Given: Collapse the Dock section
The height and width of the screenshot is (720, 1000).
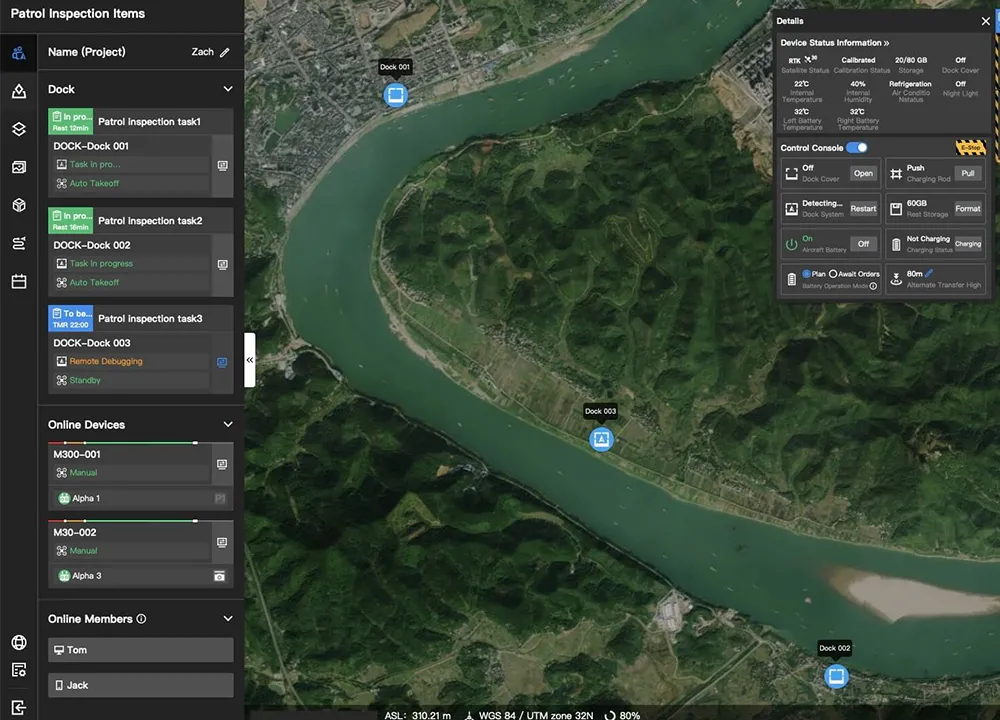Looking at the screenshot, I should (x=228, y=89).
